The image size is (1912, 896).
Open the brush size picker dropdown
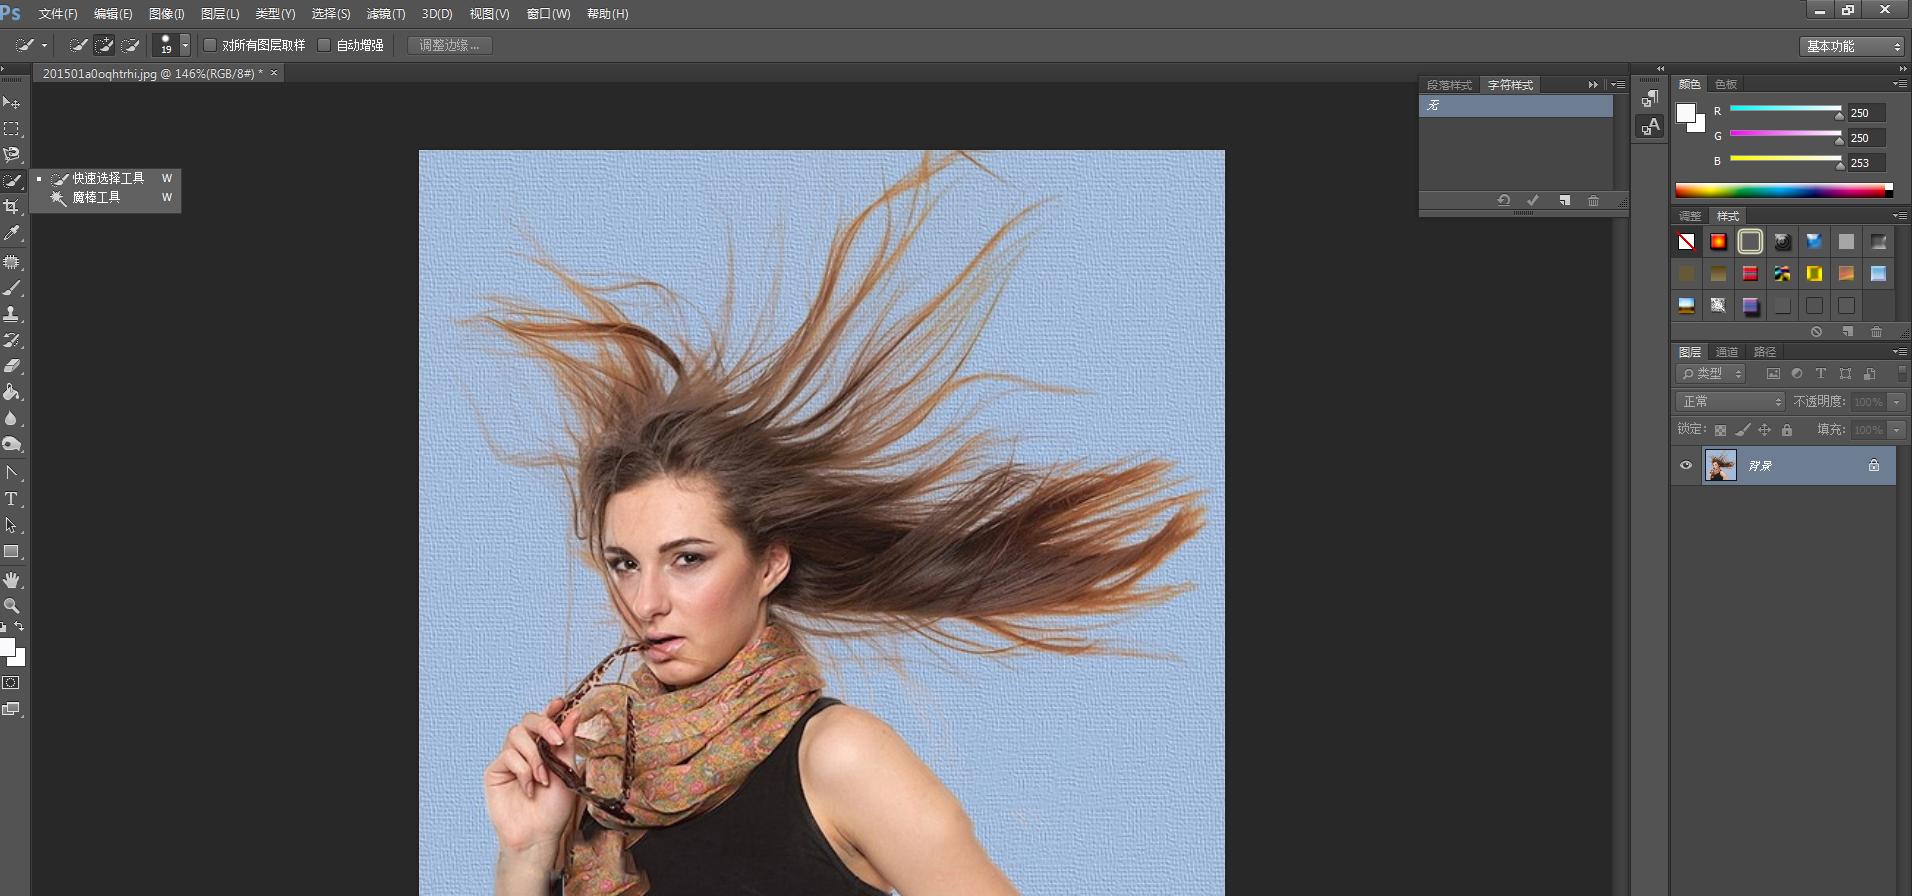pos(185,45)
